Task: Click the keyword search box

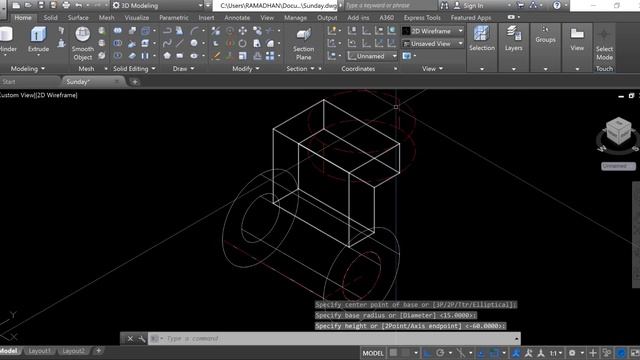Action: click(x=390, y=5)
